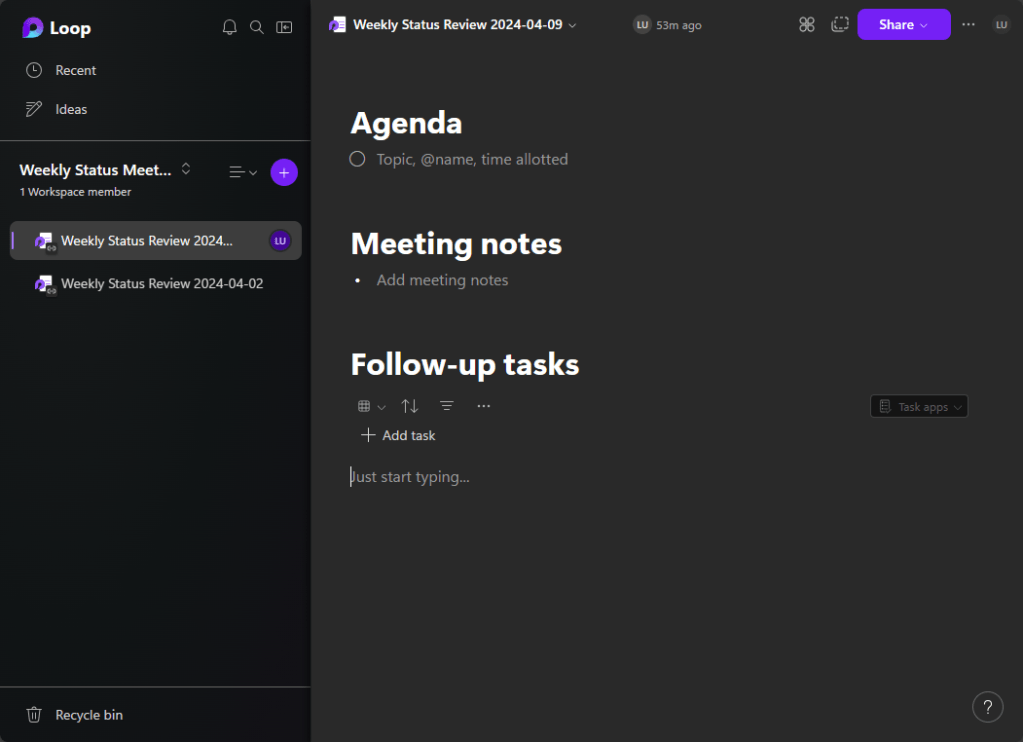1023x742 pixels.
Task: Click the search magnifier icon
Action: pos(257,28)
